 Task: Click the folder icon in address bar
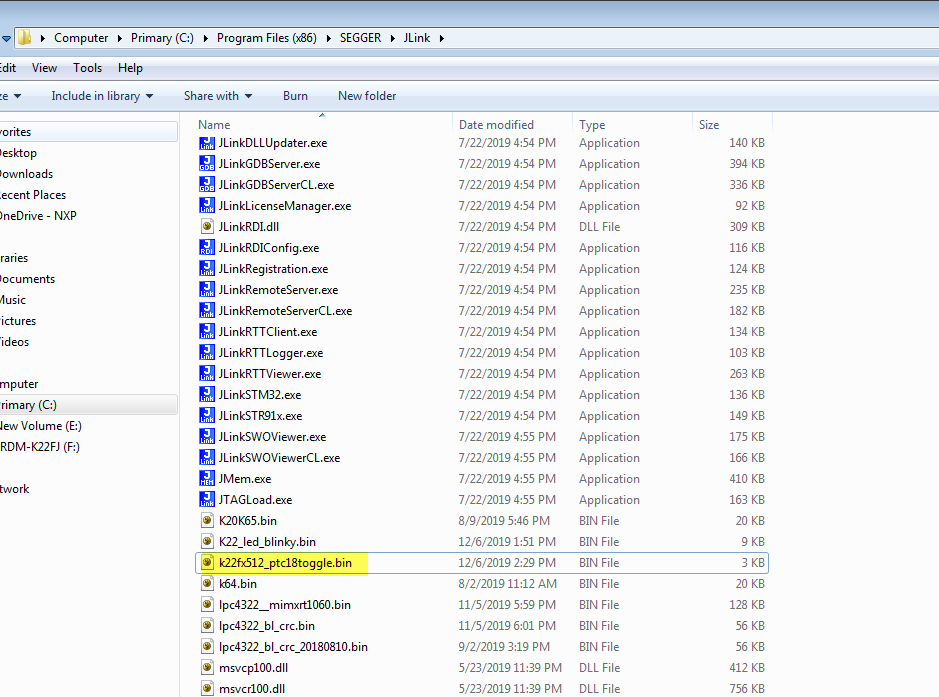coord(25,38)
